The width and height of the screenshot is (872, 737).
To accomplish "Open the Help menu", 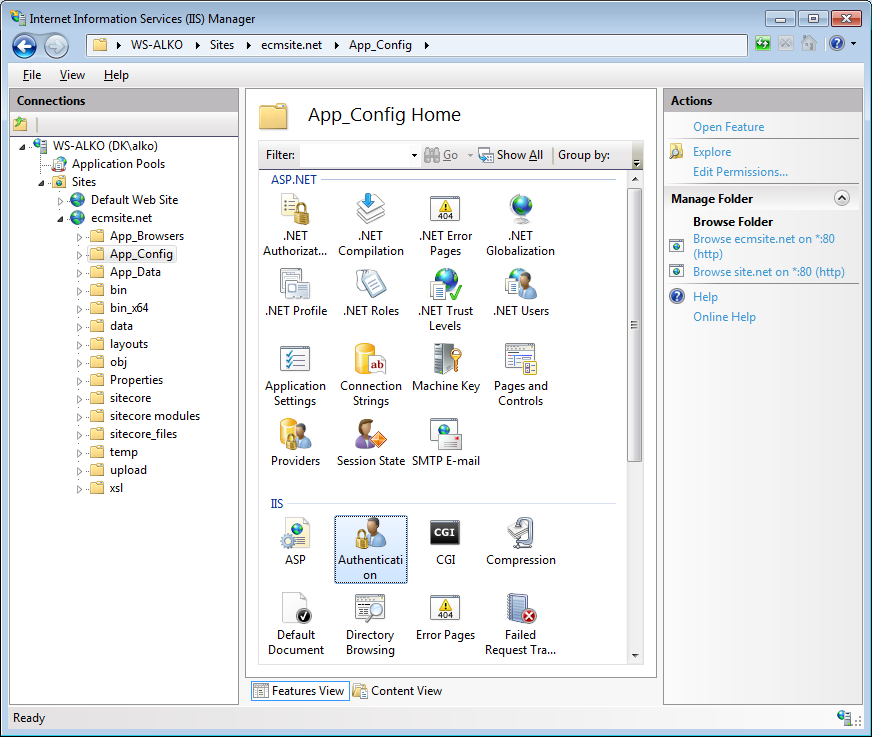I will [116, 75].
